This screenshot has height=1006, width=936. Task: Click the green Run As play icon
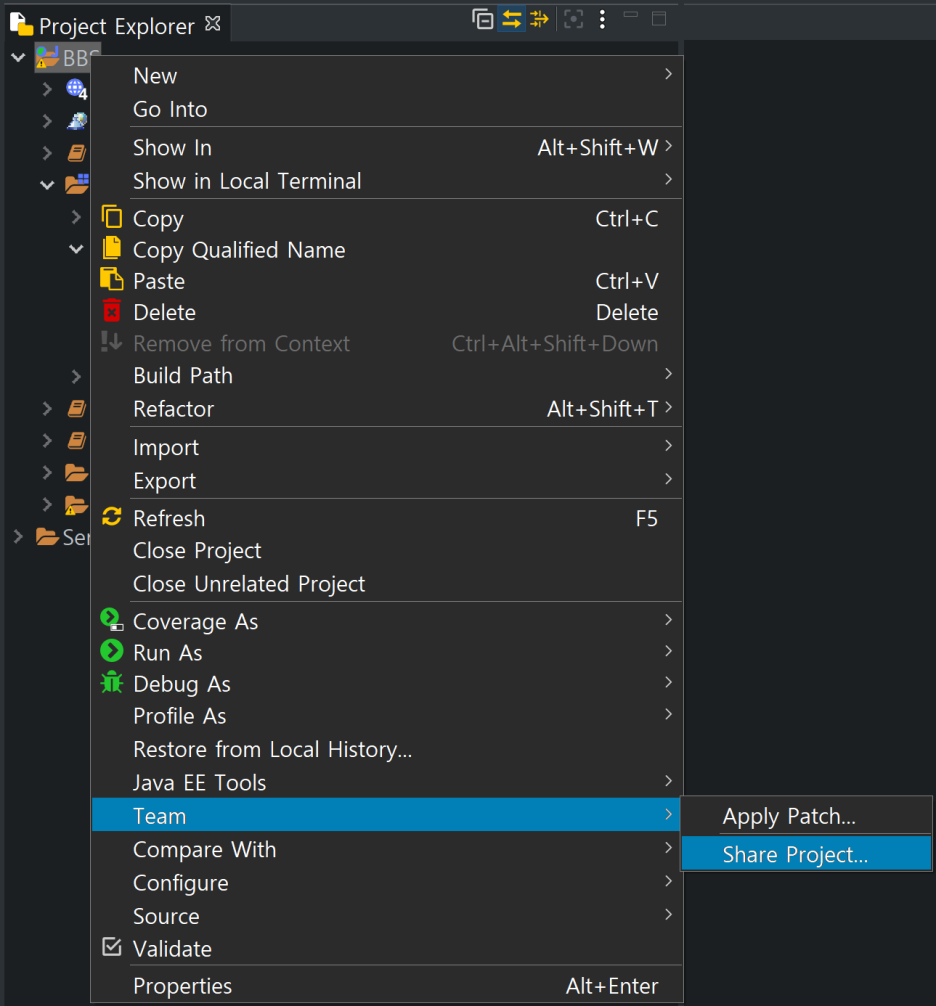pos(112,651)
